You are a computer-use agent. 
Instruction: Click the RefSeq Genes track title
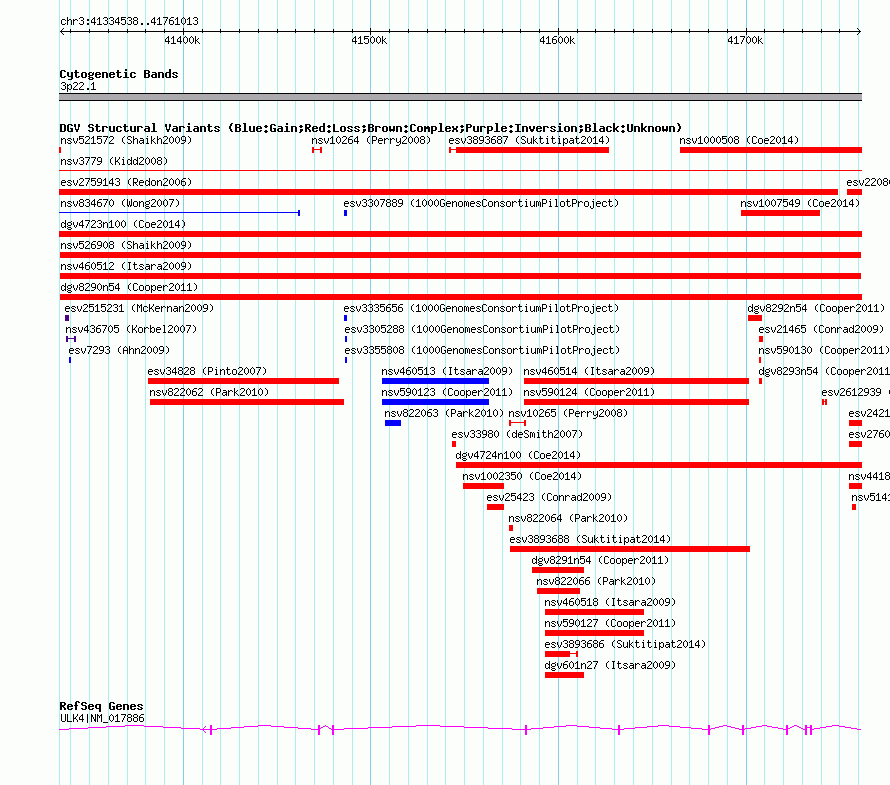click(101, 706)
